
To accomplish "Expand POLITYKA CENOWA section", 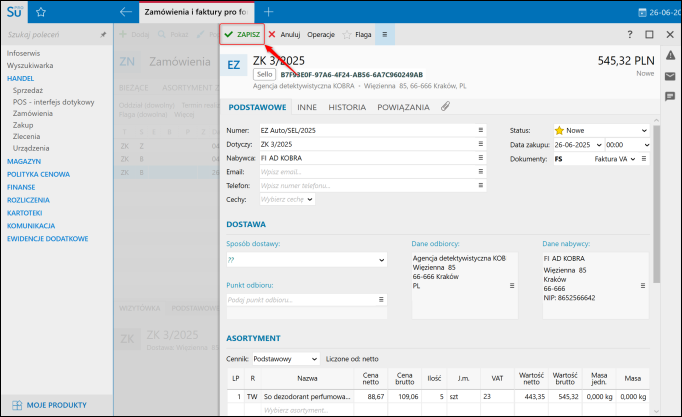I will click(x=38, y=174).
